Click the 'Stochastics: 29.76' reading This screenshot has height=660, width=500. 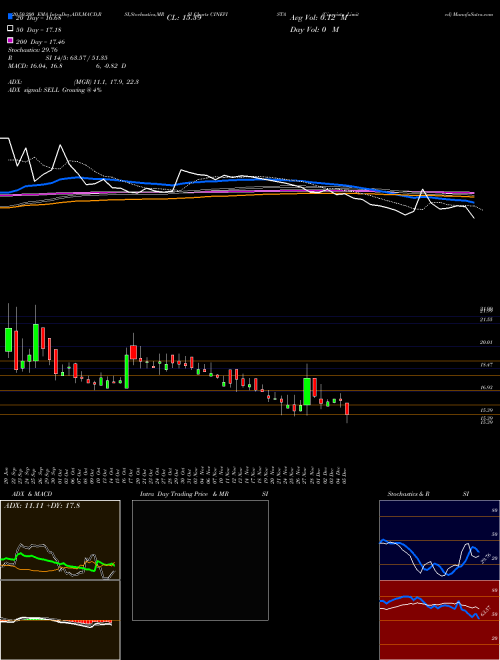click(35, 50)
